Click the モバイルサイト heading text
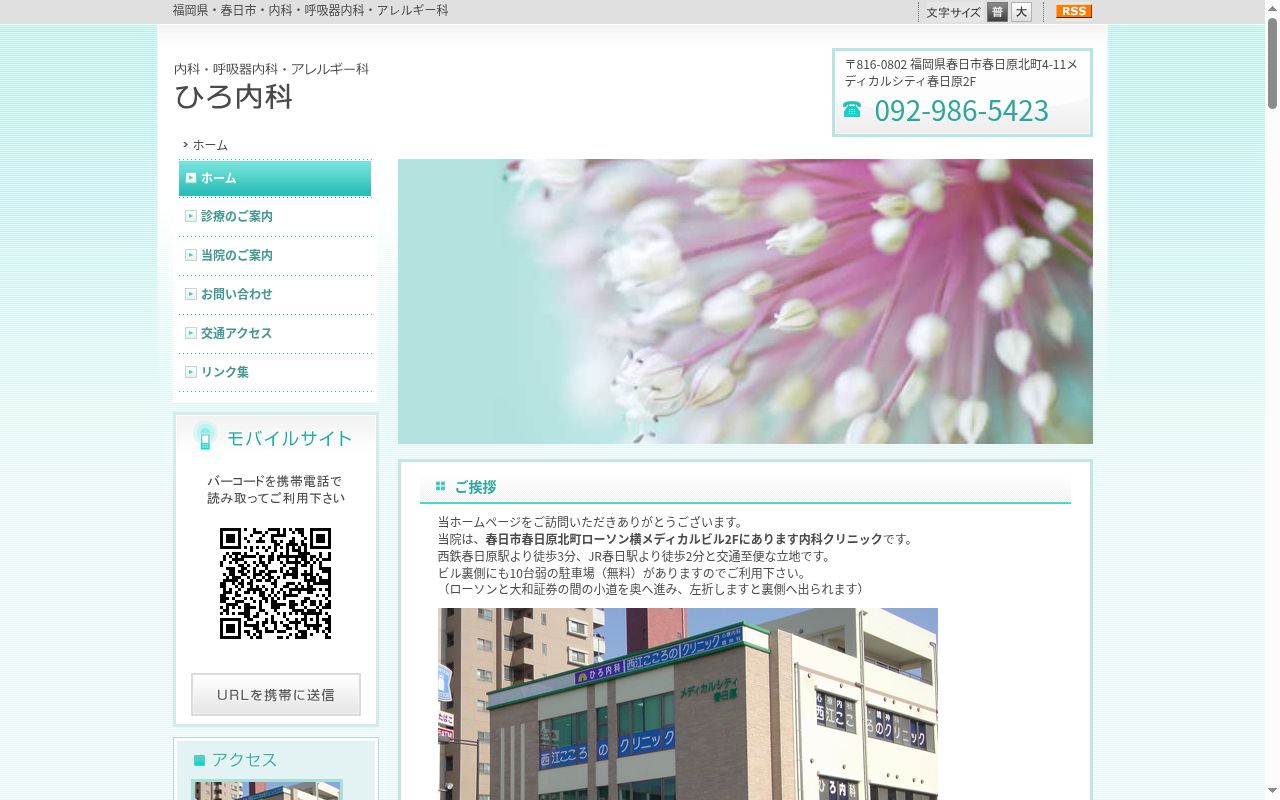 [x=289, y=438]
